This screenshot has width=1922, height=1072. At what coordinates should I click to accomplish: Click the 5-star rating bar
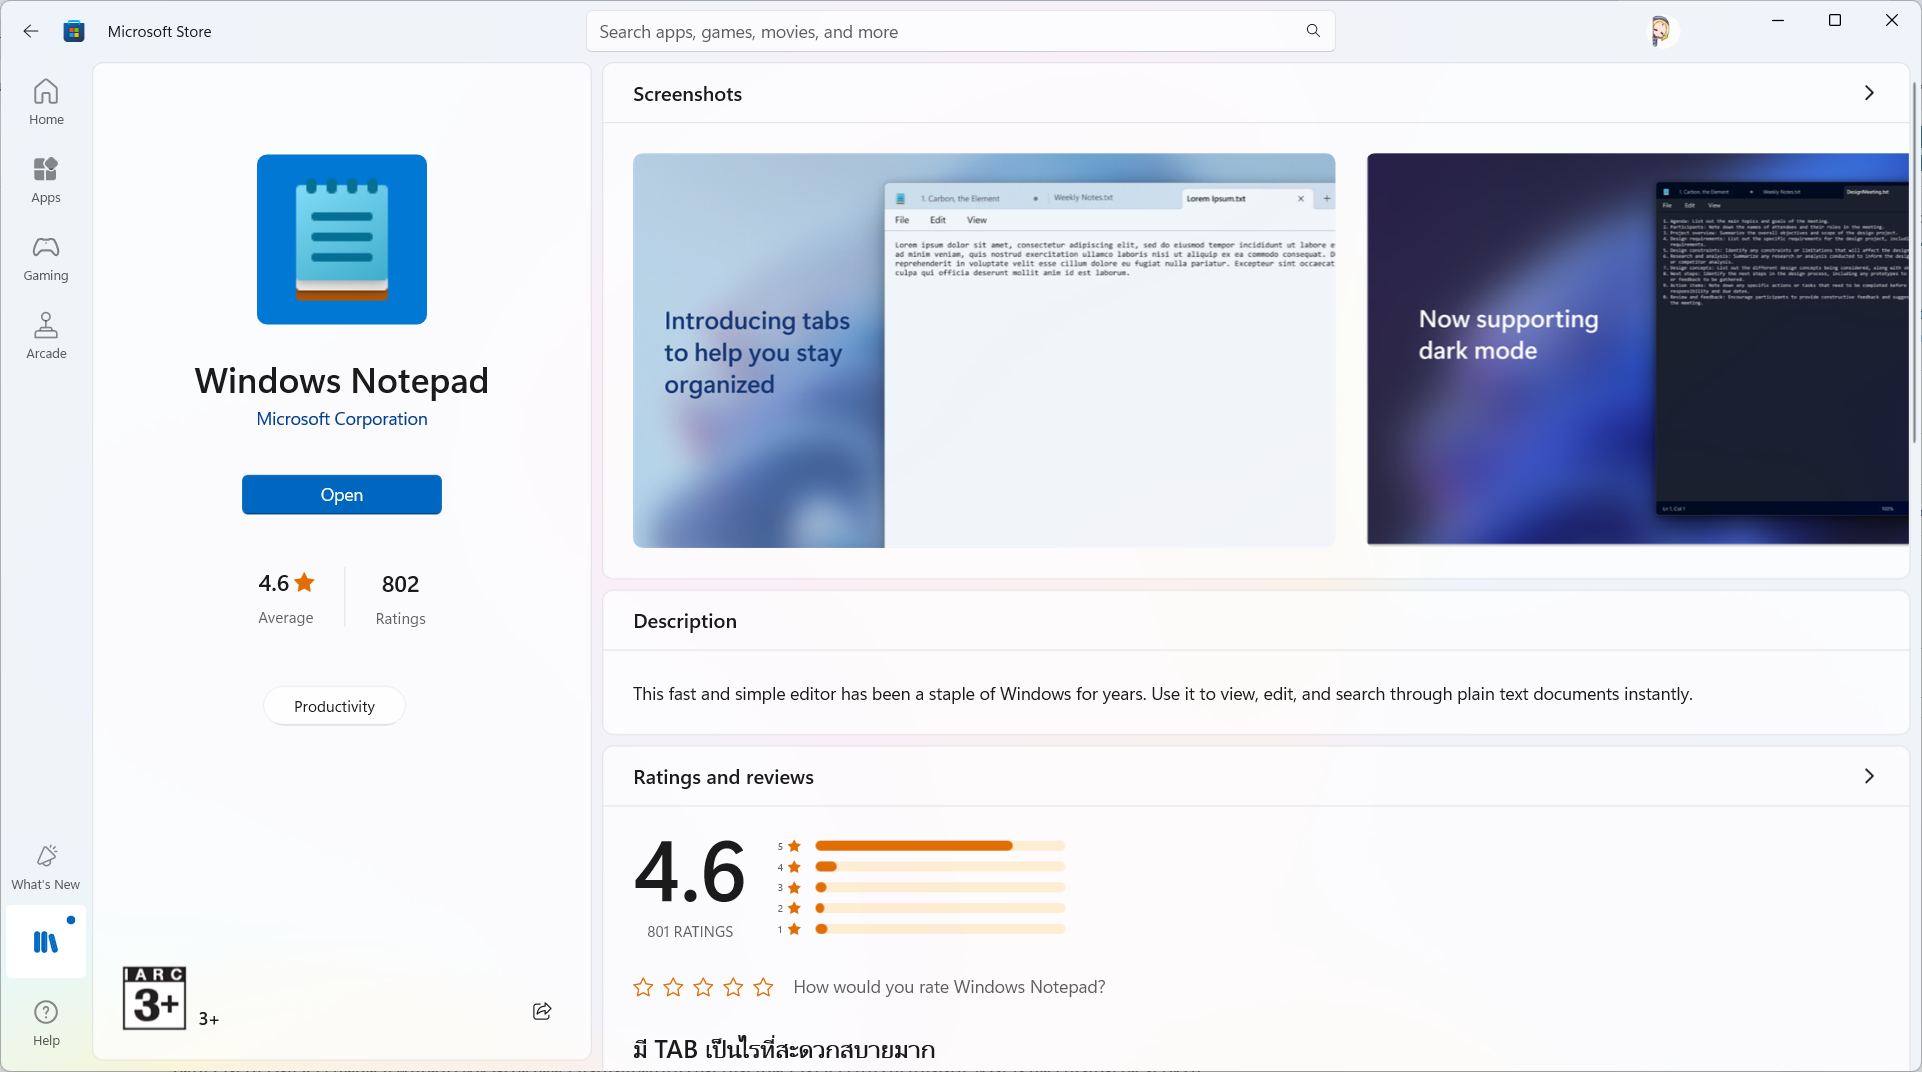point(940,846)
